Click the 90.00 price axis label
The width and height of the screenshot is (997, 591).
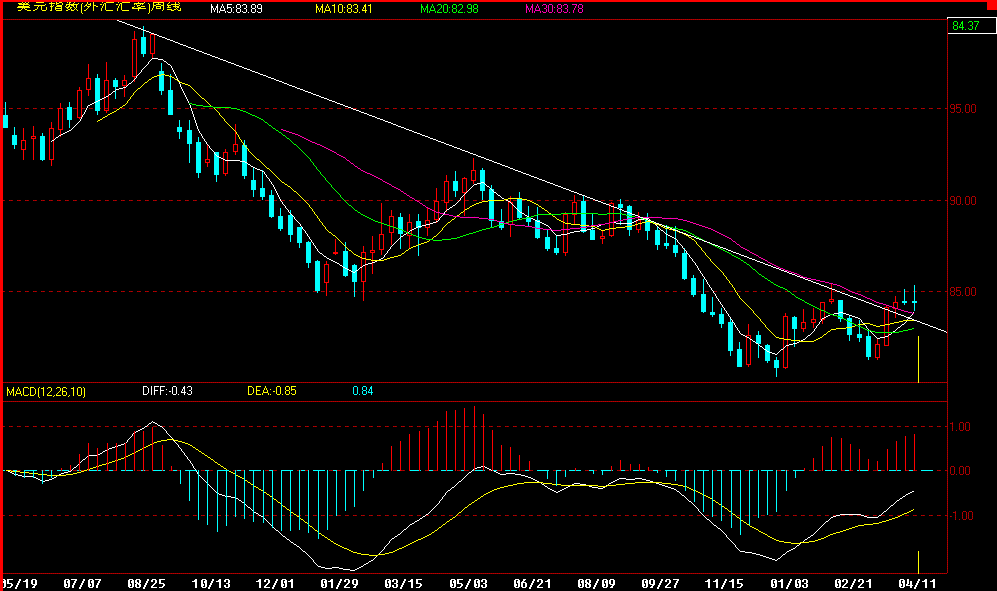[963, 201]
